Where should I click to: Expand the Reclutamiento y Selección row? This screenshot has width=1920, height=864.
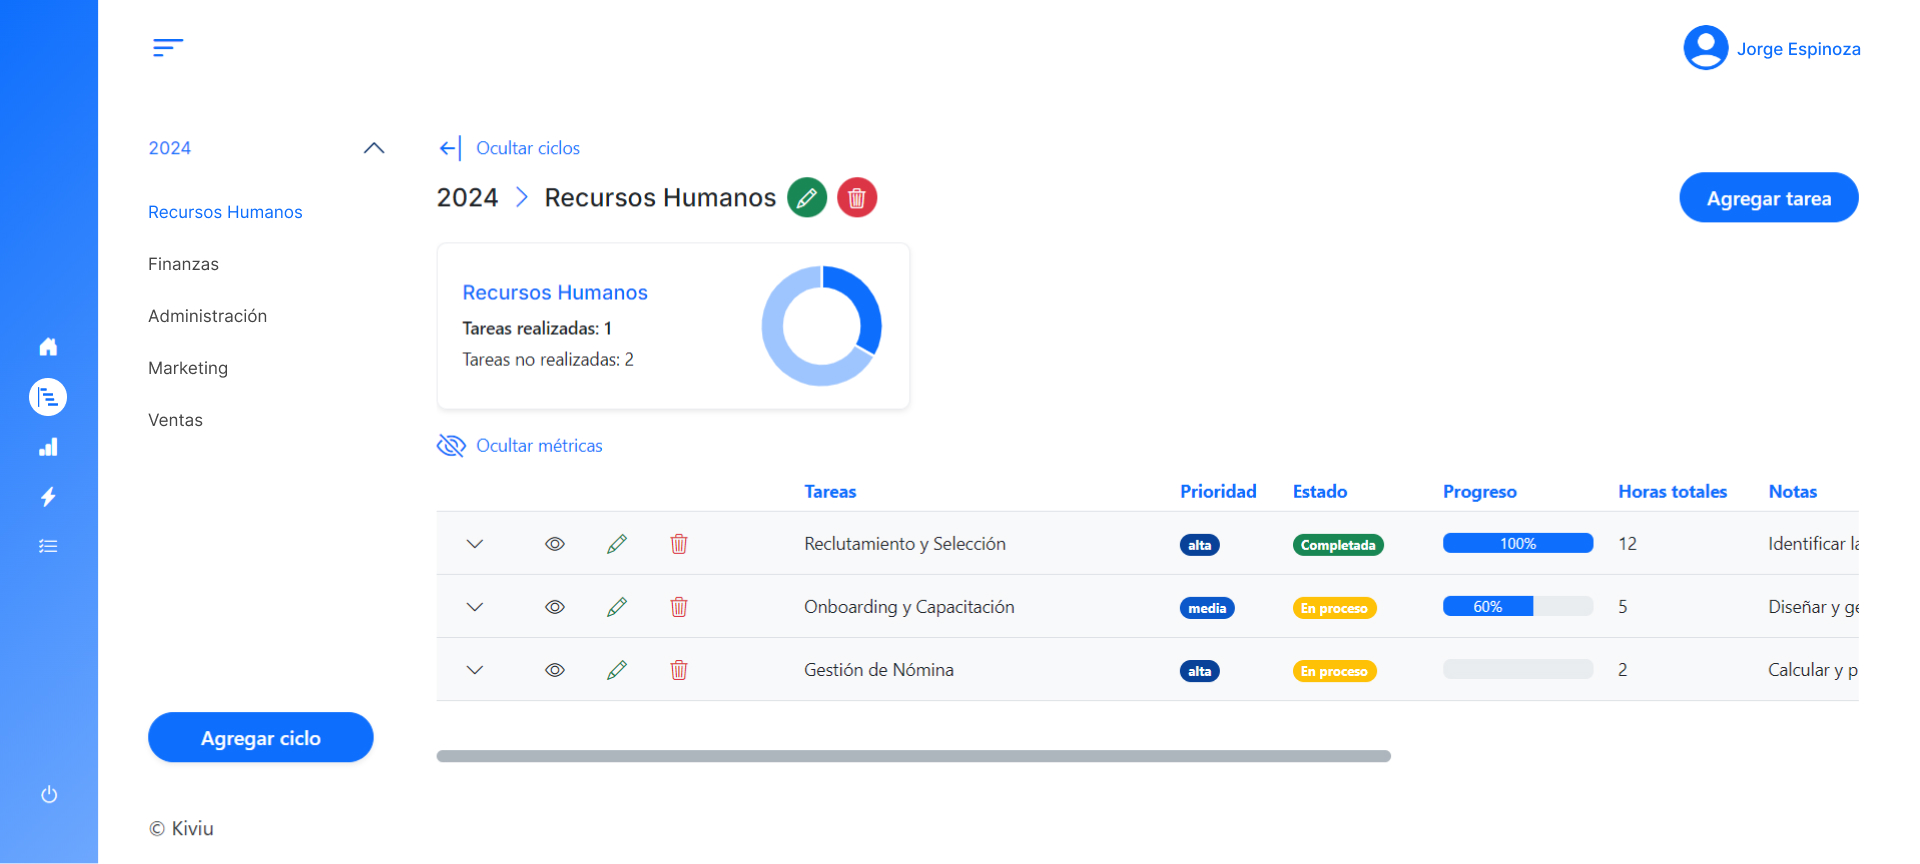click(x=475, y=544)
